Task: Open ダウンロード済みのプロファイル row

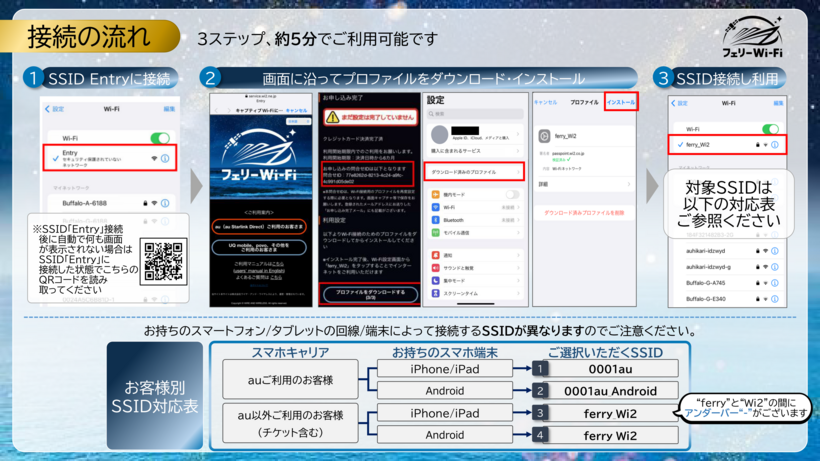Action: coord(474,171)
